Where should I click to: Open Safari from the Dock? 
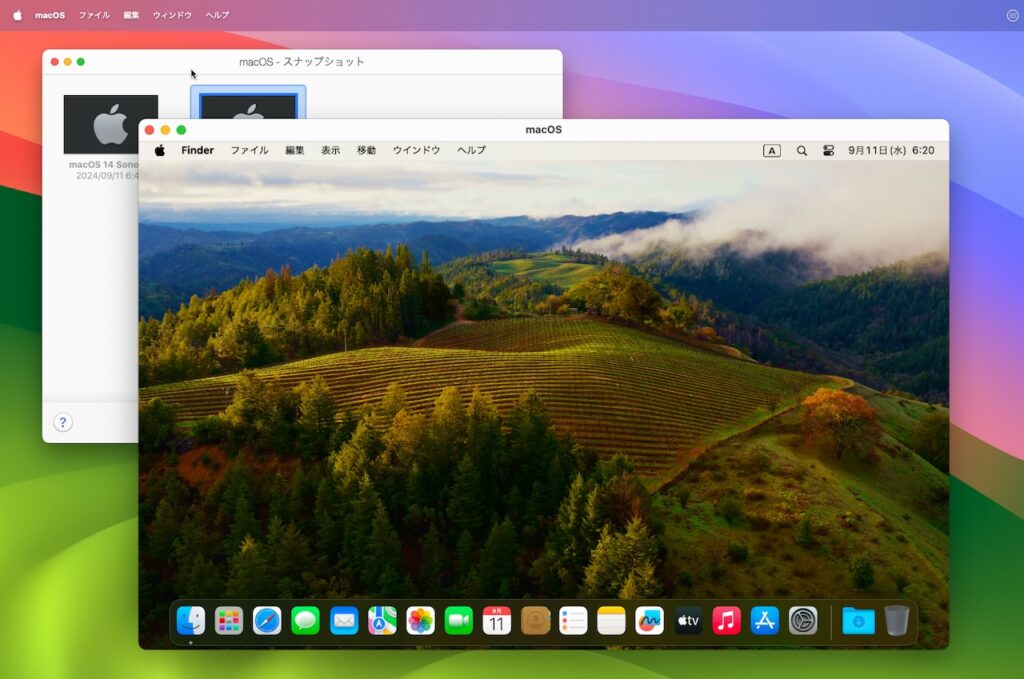click(266, 621)
